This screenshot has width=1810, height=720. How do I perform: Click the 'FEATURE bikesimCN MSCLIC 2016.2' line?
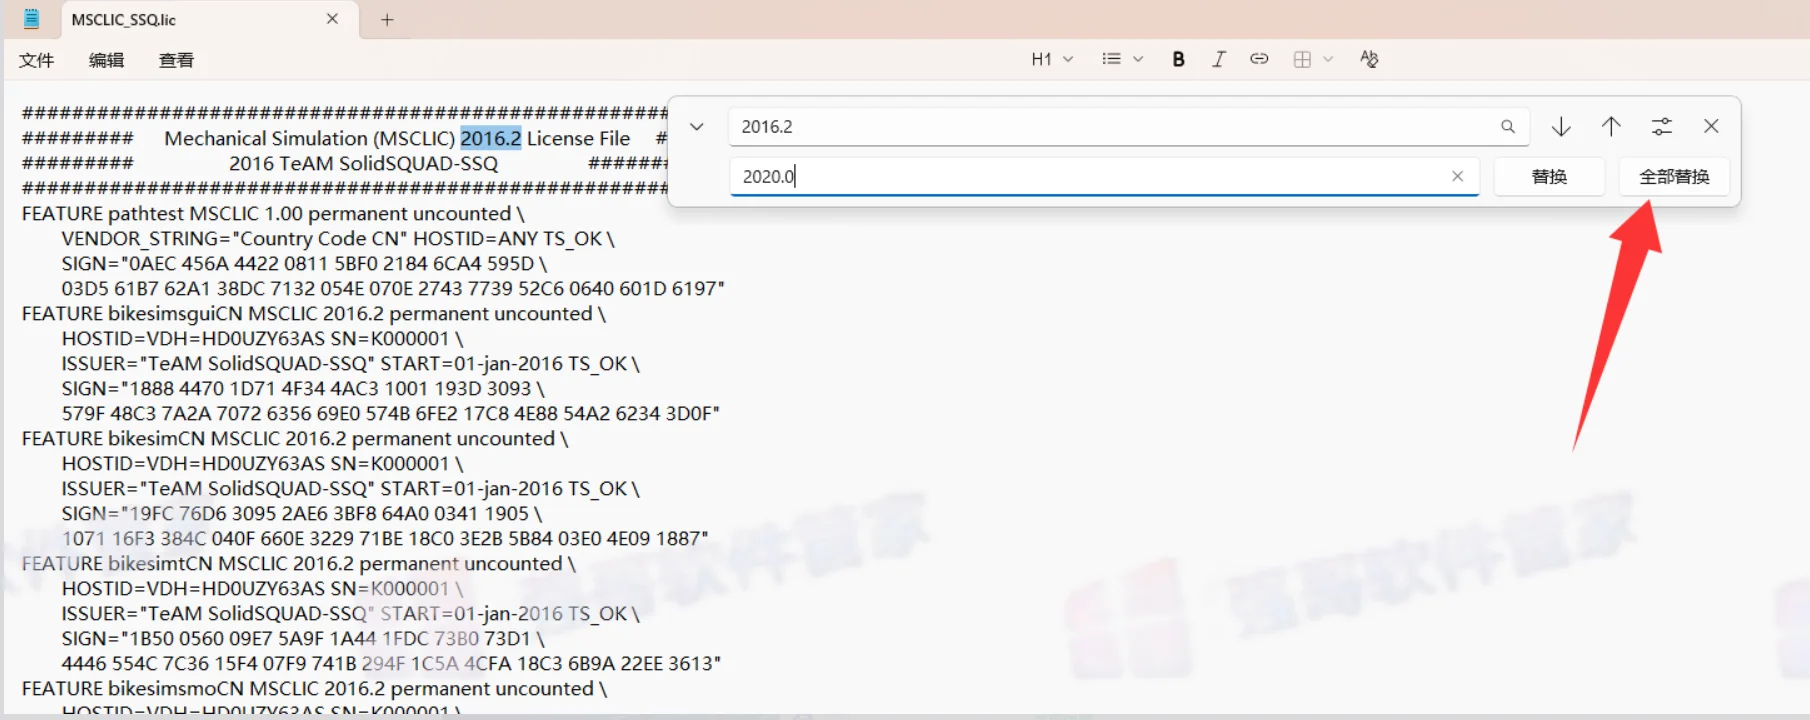[295, 438]
